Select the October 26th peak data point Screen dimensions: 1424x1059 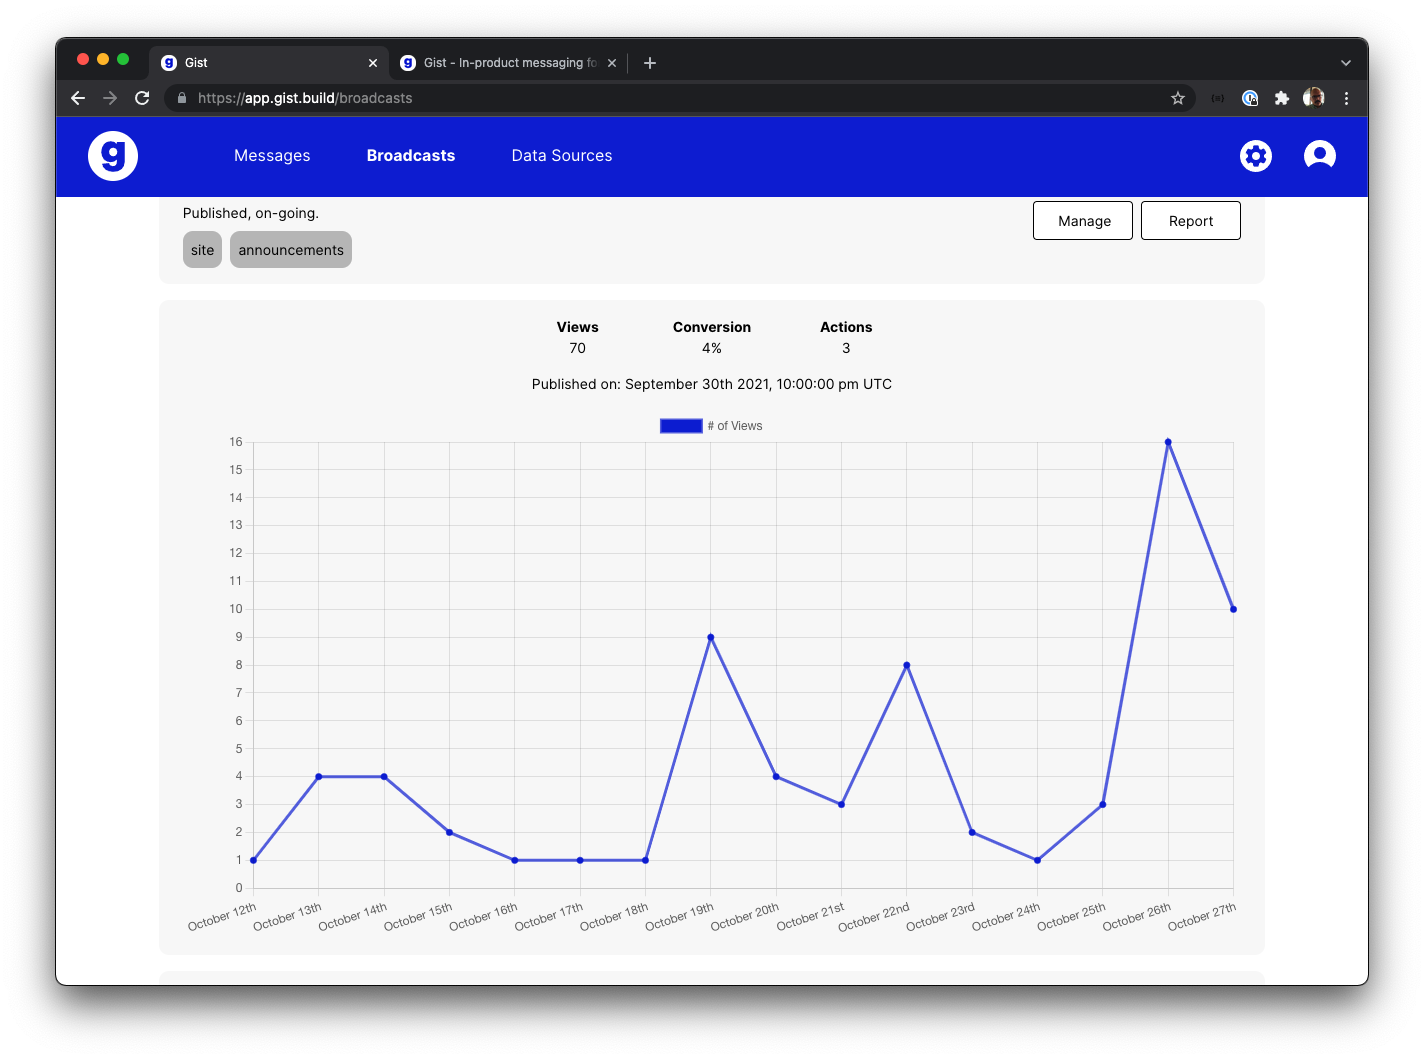(1168, 440)
